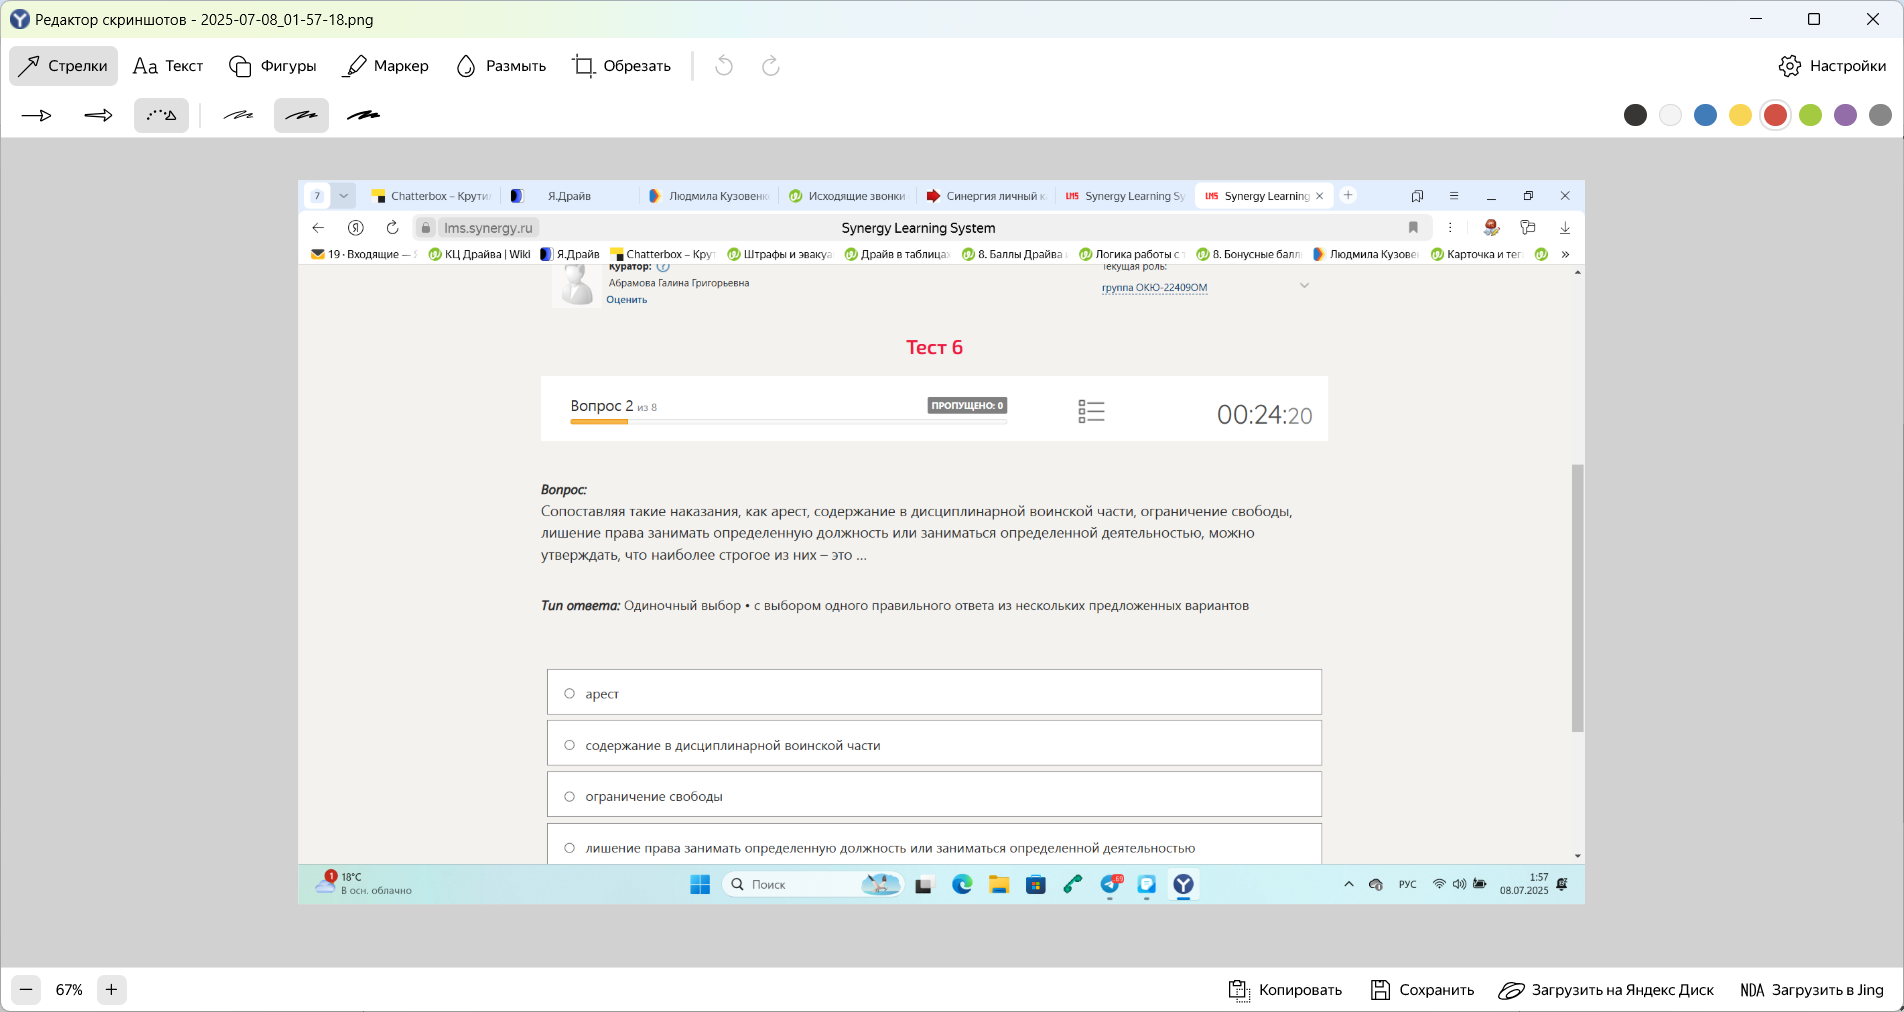Click the bookmark flag icon in address bar
Viewport: 1904px width, 1012px height.
(x=1413, y=228)
